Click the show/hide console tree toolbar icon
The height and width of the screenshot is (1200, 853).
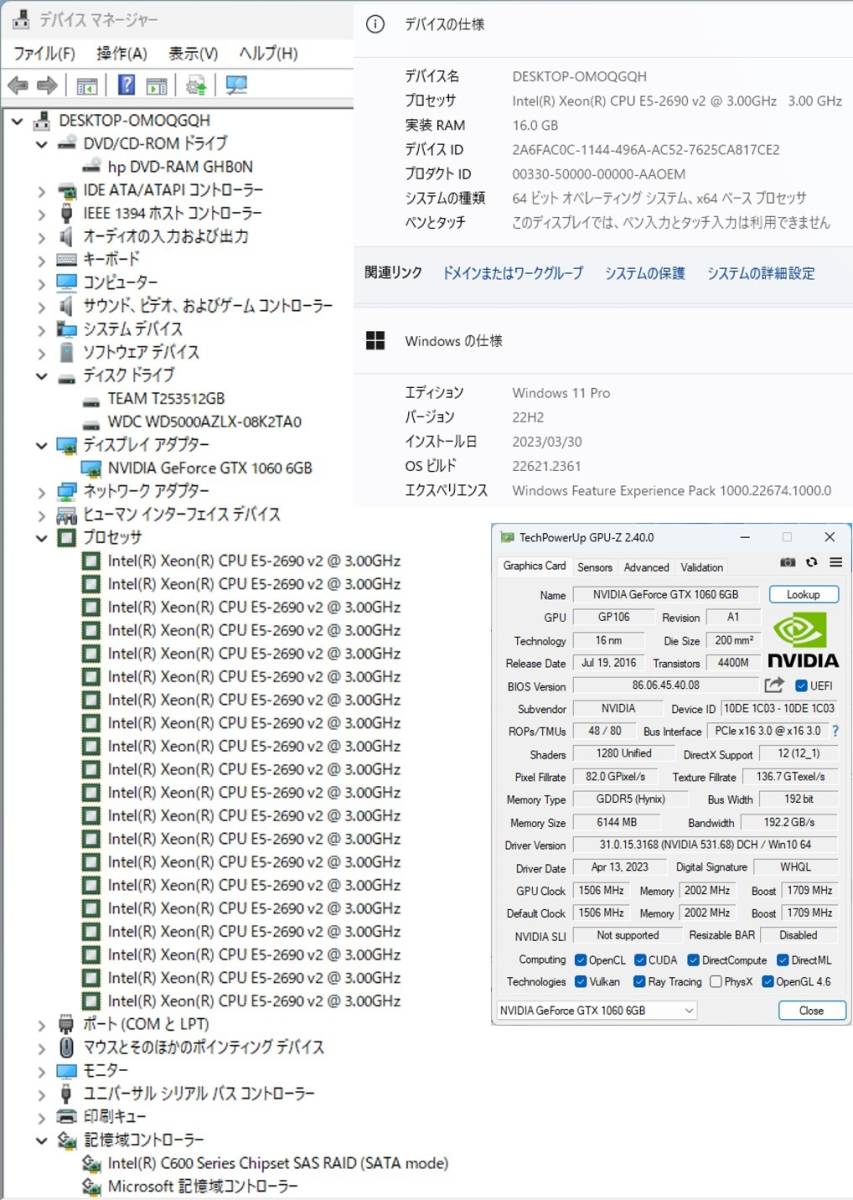[x=87, y=85]
